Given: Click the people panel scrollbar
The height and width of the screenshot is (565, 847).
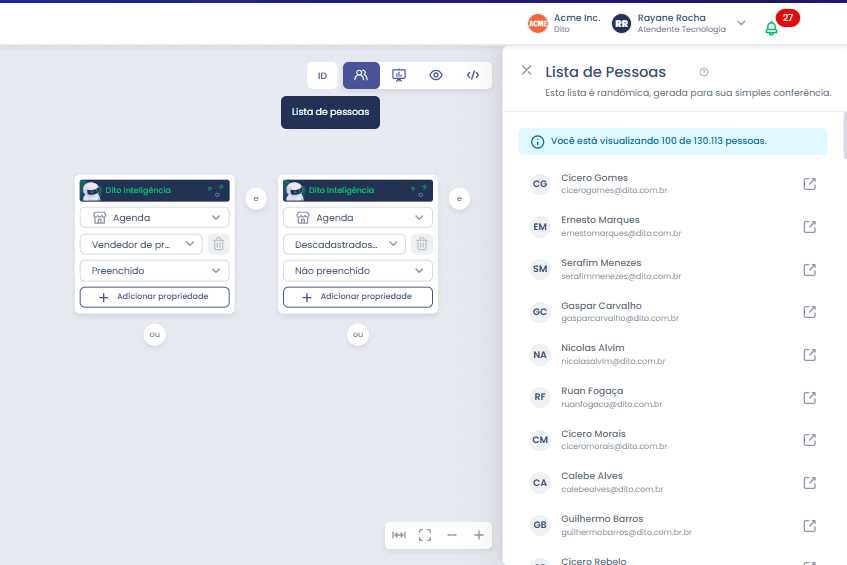Looking at the screenshot, I should [844, 135].
